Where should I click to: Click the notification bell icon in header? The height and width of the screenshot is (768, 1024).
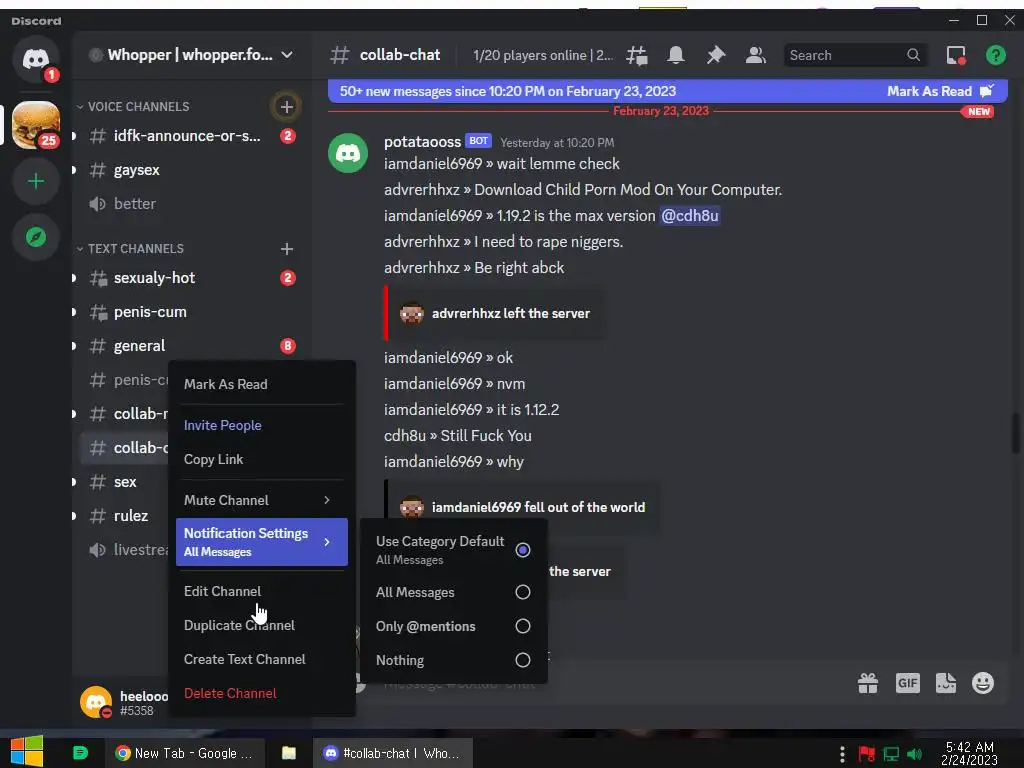coord(676,56)
